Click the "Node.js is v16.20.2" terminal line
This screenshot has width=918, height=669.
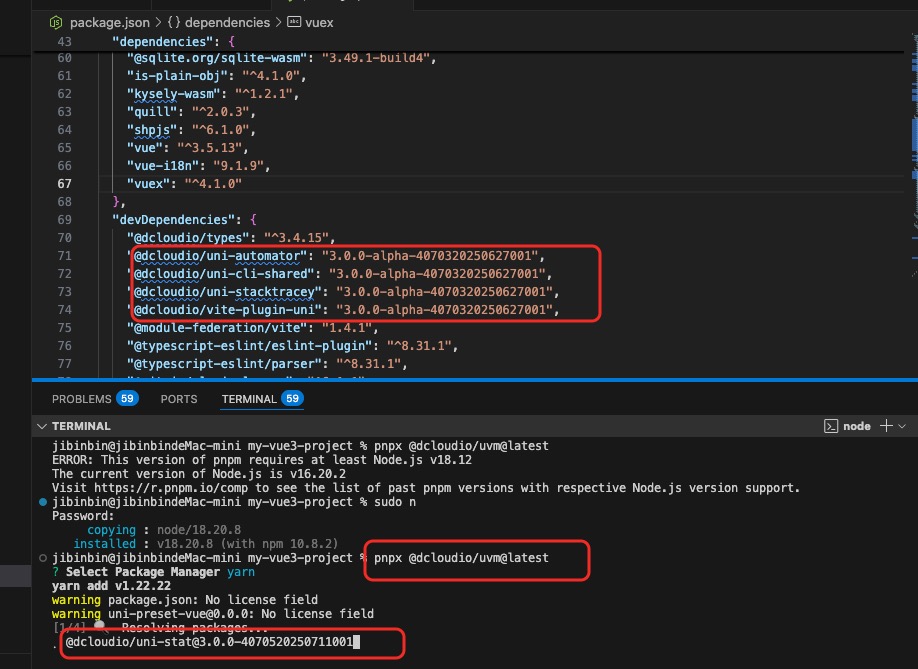(198, 474)
